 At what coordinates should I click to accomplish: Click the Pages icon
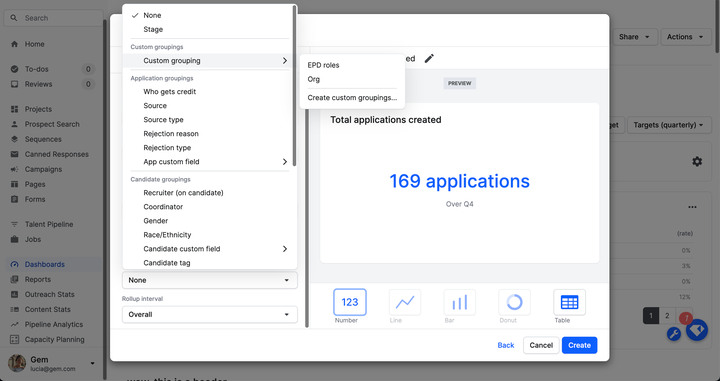15,184
